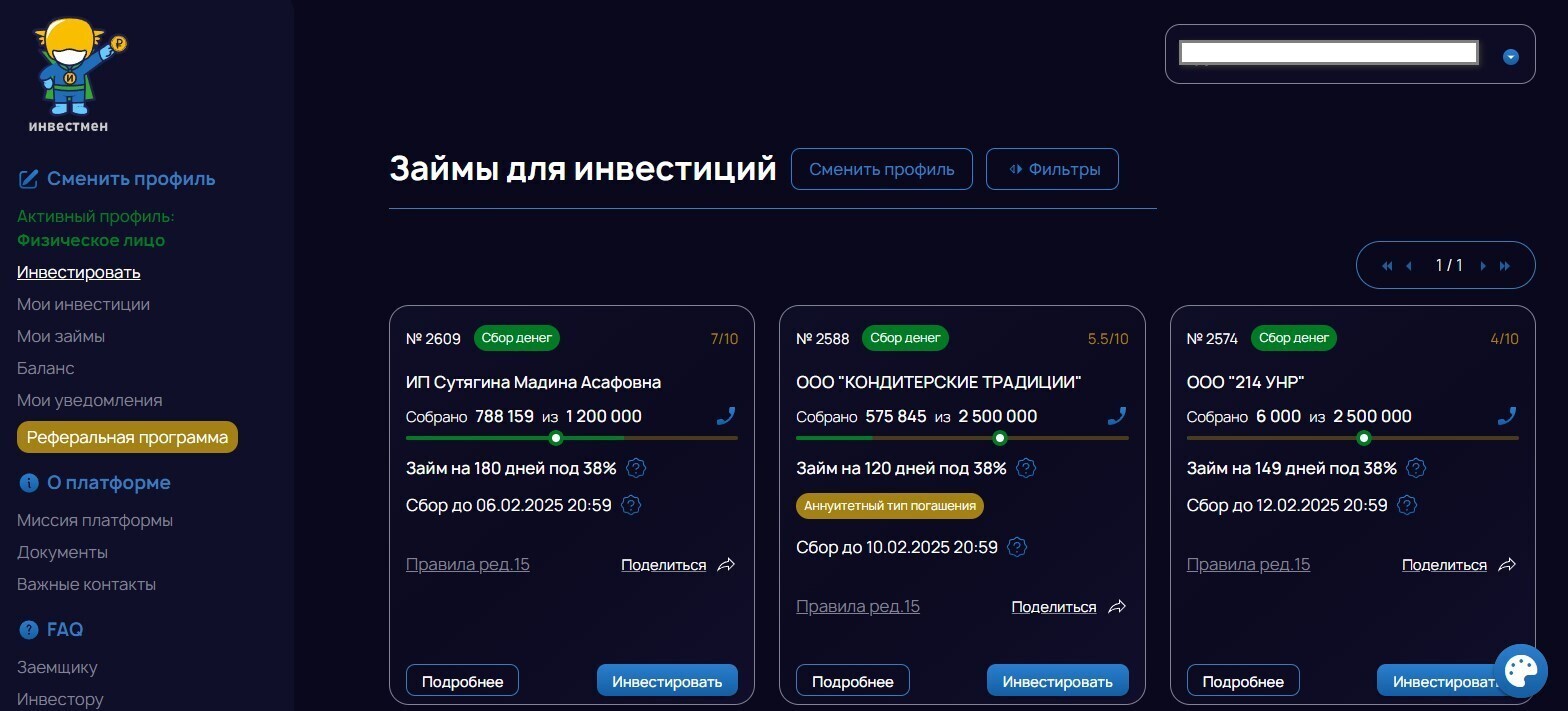Click Подробнее on КОНДИТЕРСКИЕ ТРАДИЦИИ loan
This screenshot has width=1568, height=711.
tap(853, 681)
